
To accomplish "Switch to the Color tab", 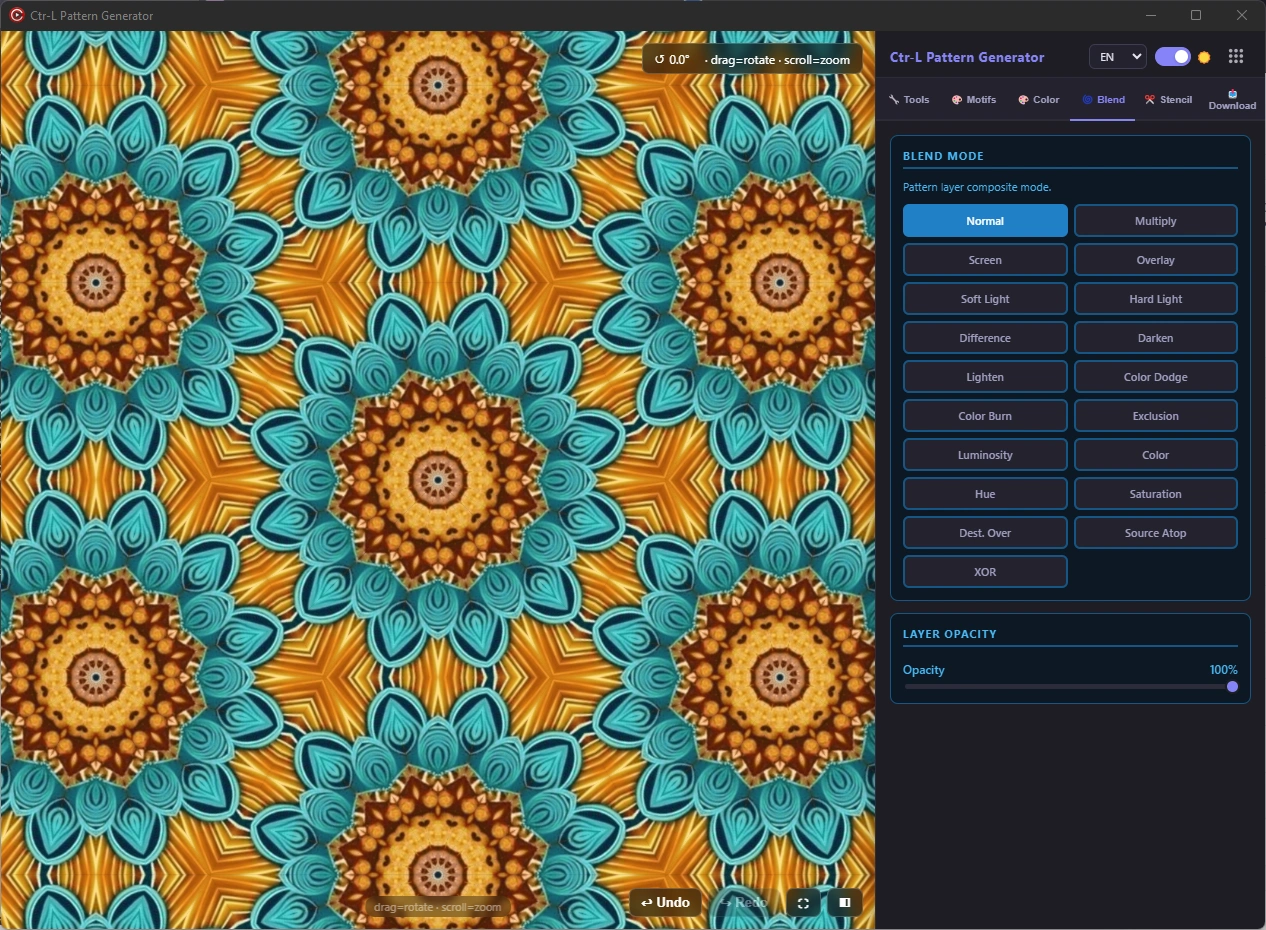I will (x=1038, y=100).
